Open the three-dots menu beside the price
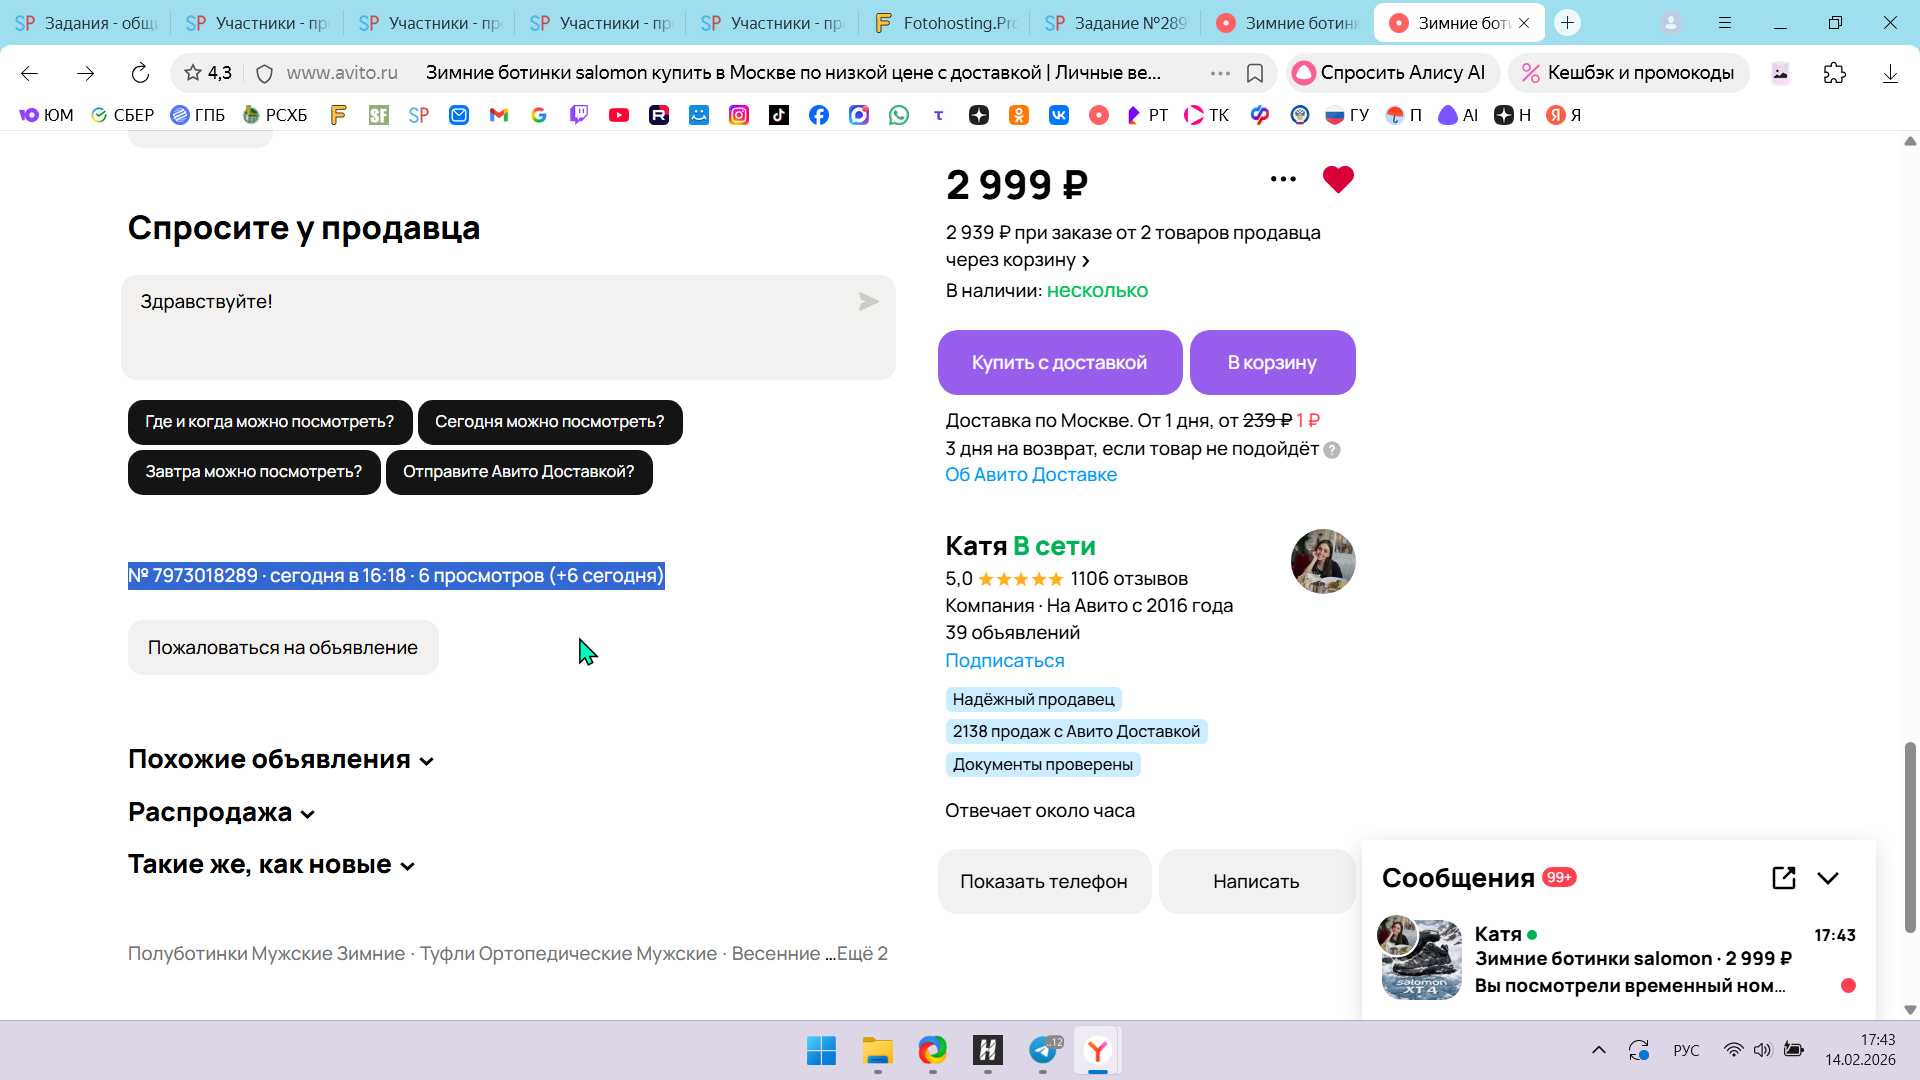The width and height of the screenshot is (1920, 1080). click(x=1283, y=180)
